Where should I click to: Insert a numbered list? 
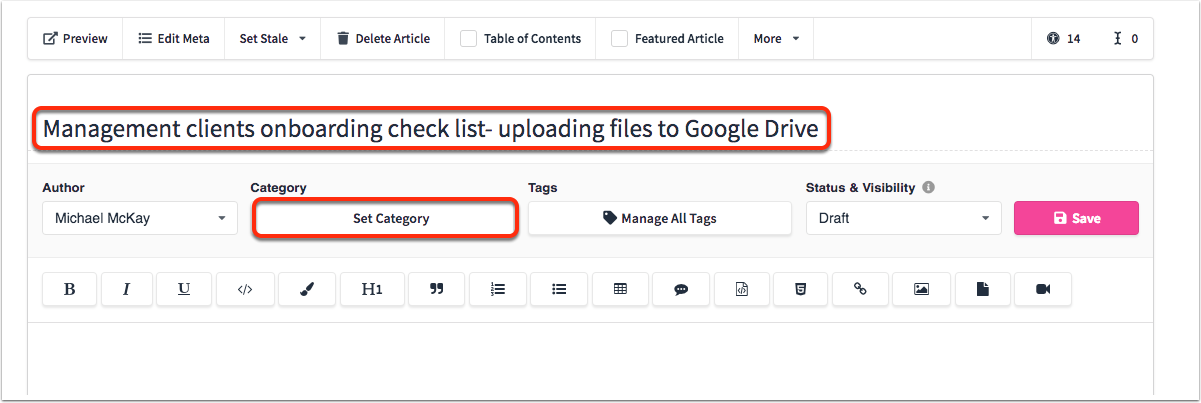pos(498,289)
